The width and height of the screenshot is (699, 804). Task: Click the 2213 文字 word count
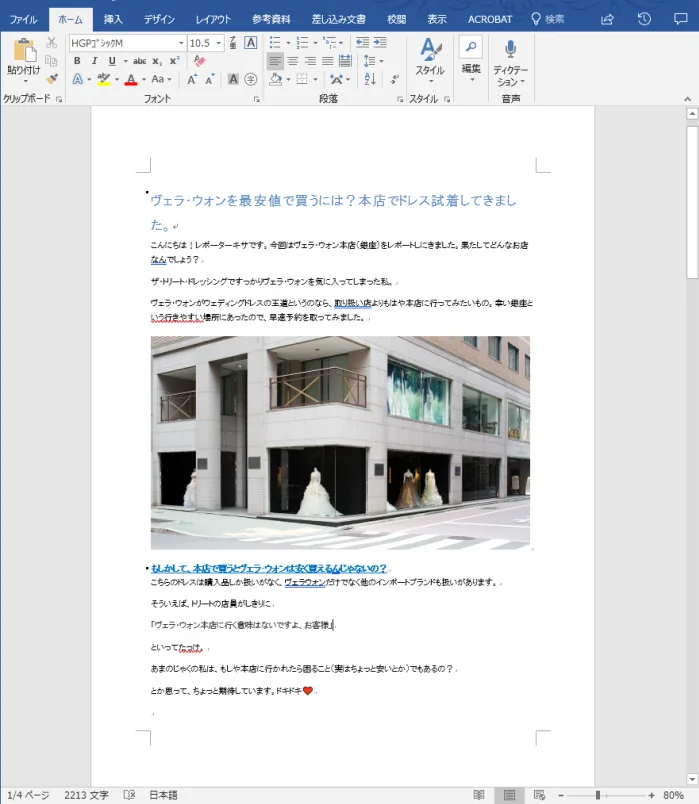point(86,795)
